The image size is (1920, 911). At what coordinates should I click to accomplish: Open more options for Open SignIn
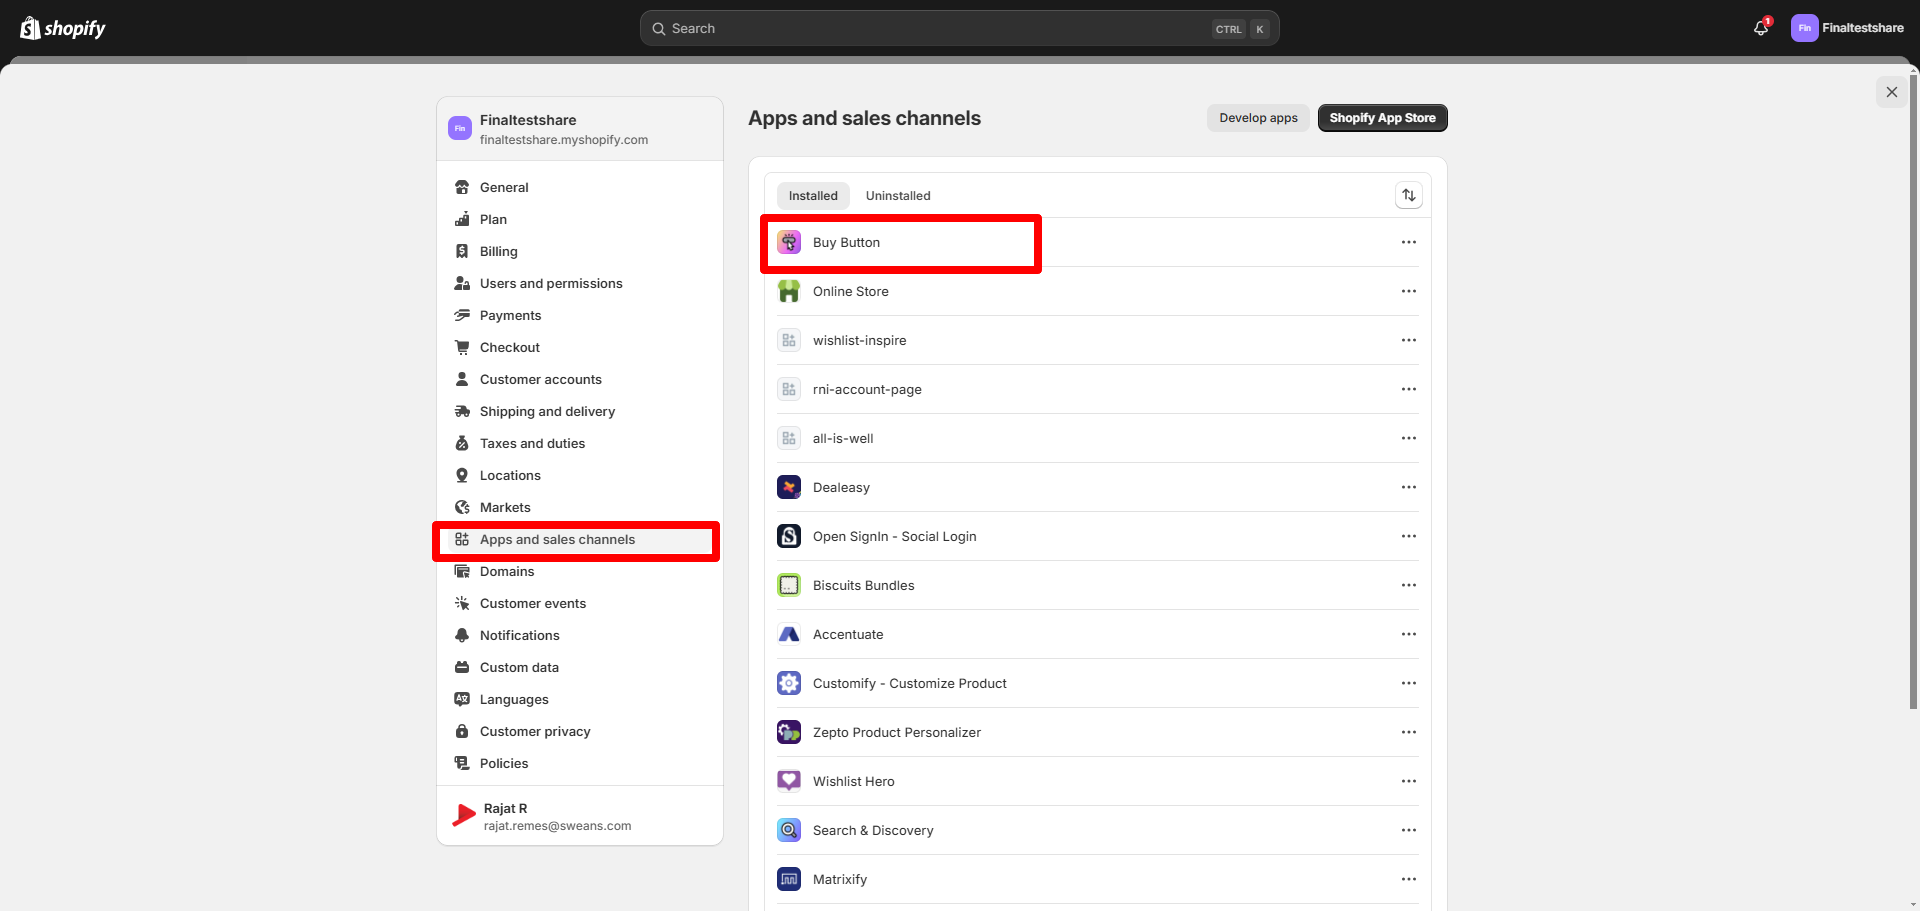(x=1408, y=536)
